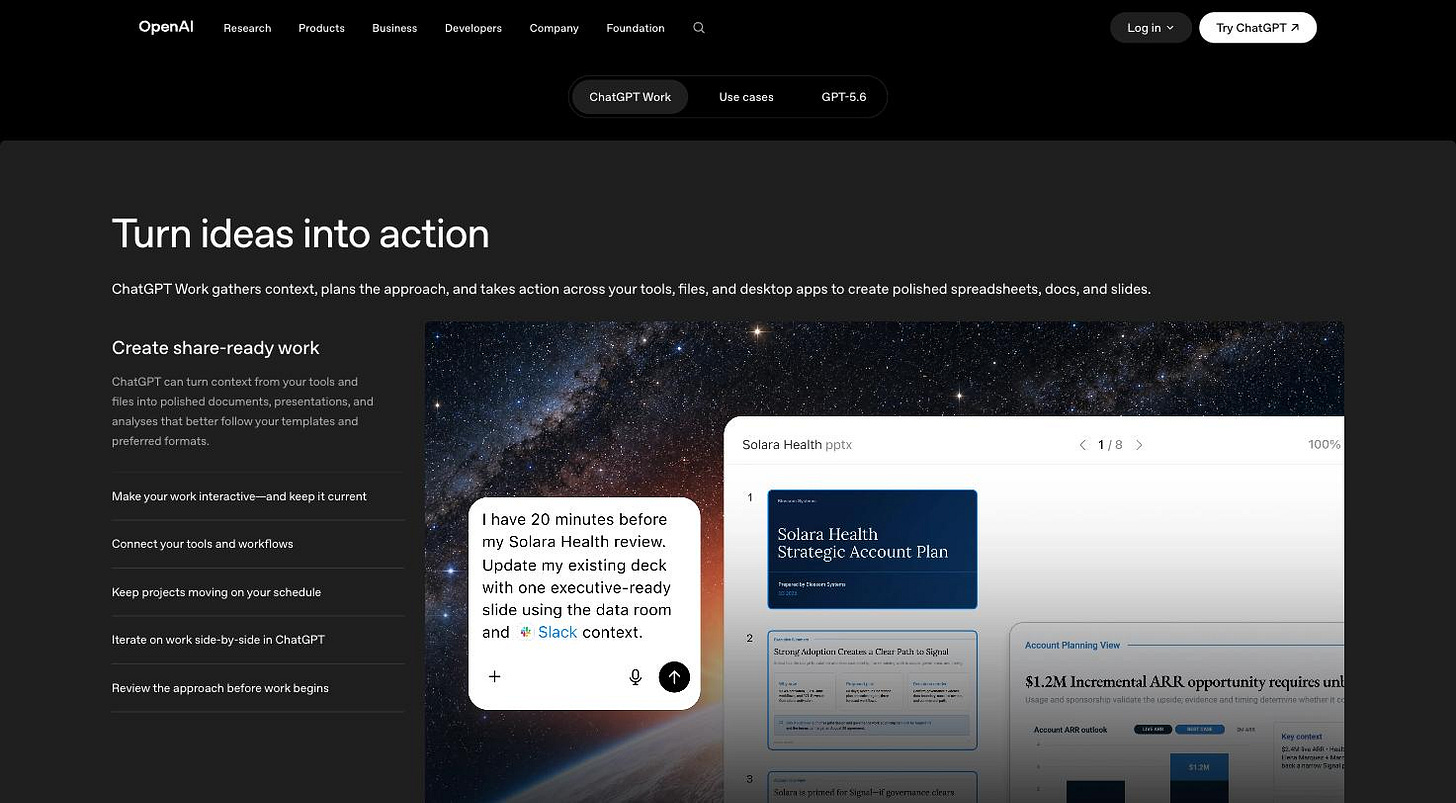Open the Business menu

click(395, 28)
